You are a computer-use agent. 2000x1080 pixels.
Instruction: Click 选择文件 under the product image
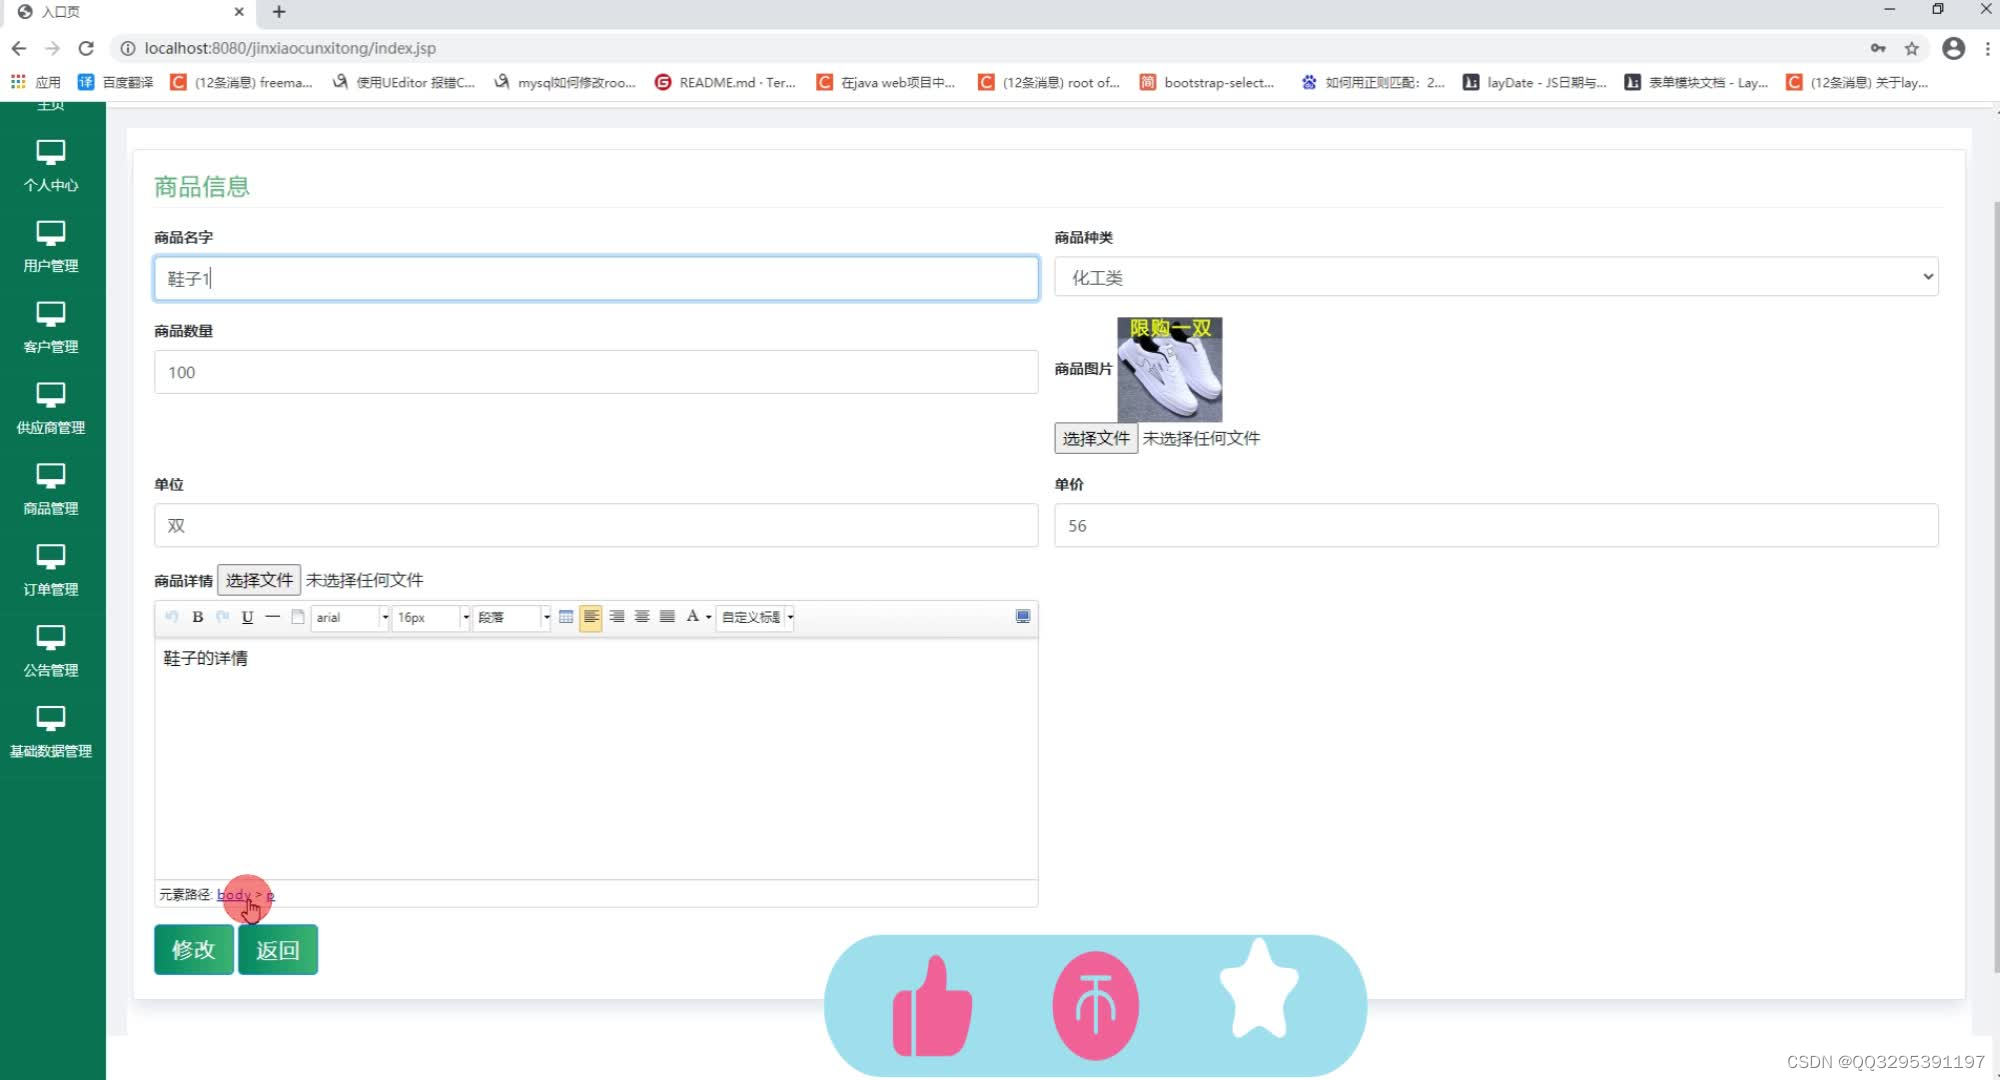(x=1096, y=438)
